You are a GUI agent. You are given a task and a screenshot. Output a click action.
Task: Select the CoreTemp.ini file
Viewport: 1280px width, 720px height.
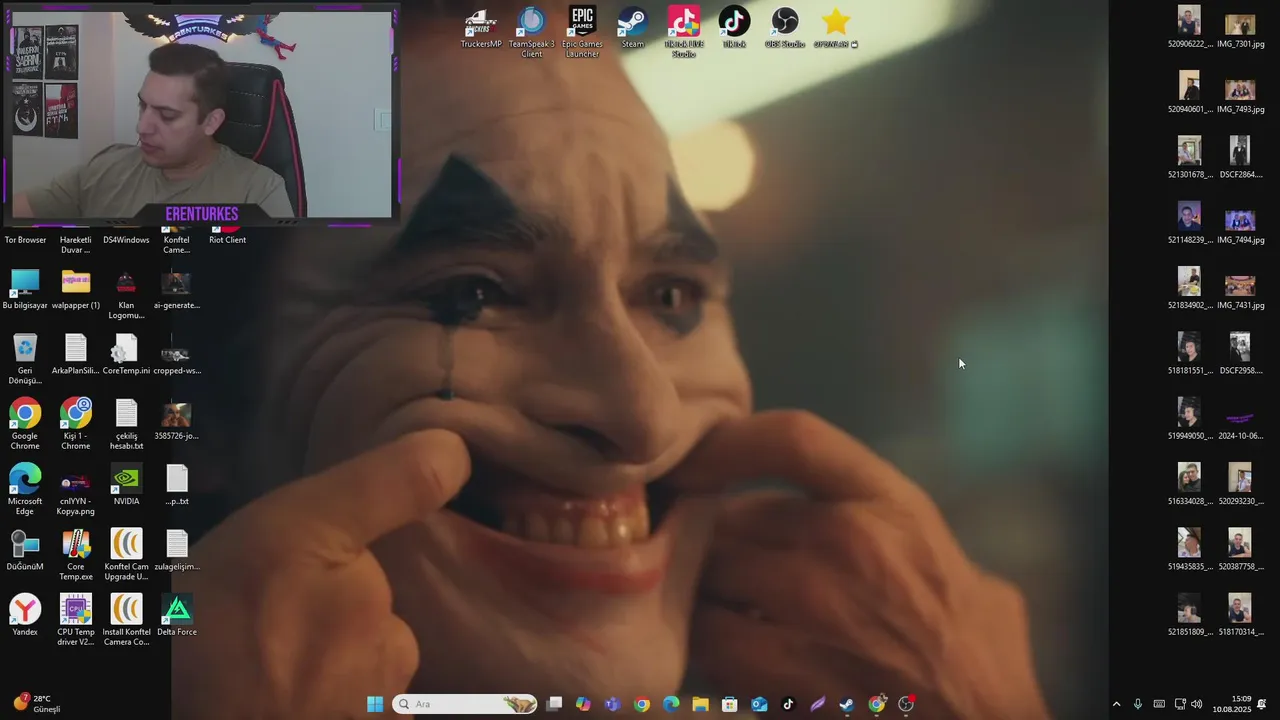click(126, 355)
